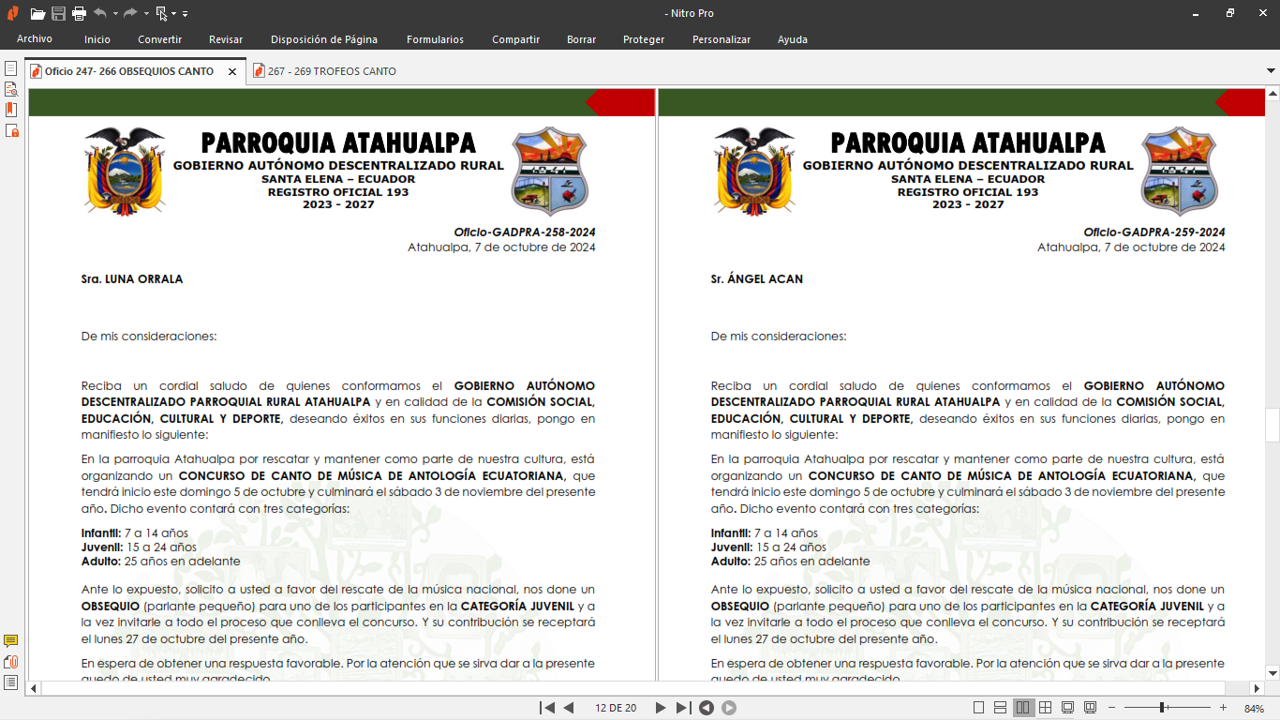Go to the last page of document
Viewport: 1280px width, 720px height.
click(683, 708)
